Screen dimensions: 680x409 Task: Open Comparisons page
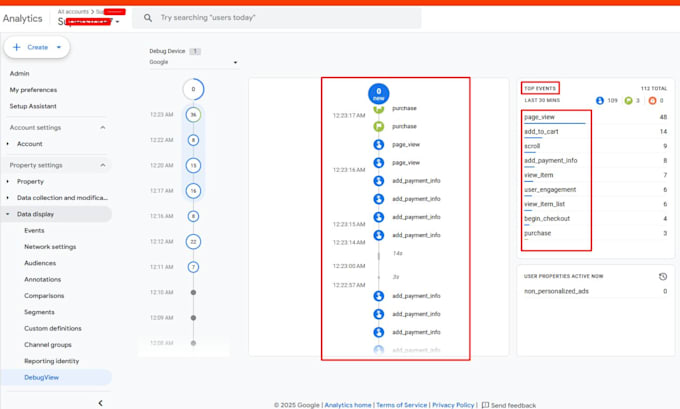point(44,295)
